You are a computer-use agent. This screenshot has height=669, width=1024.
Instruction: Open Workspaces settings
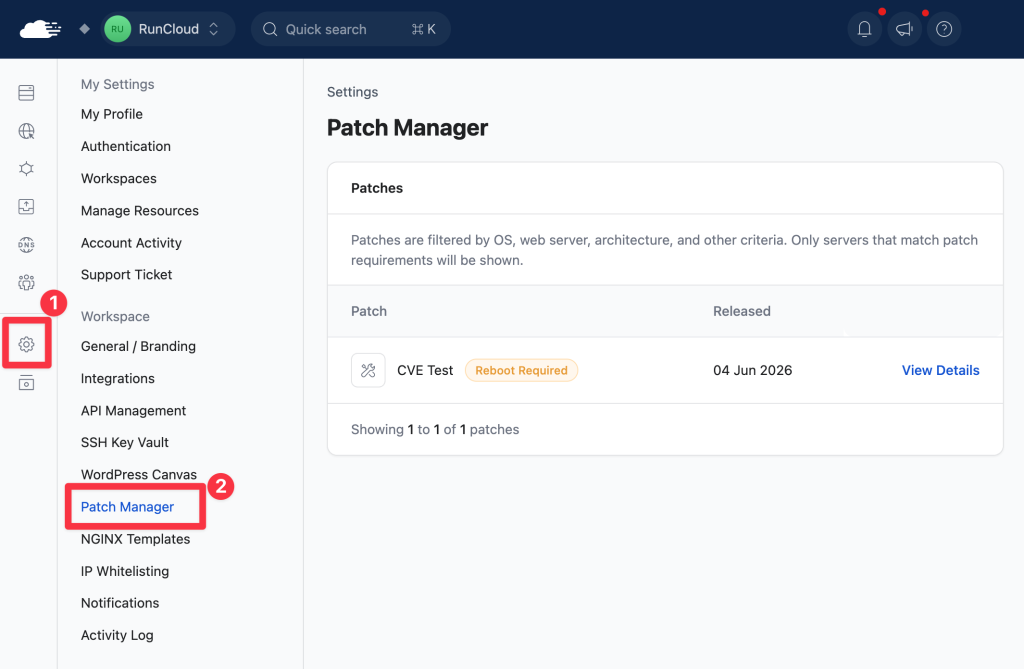click(x=119, y=178)
